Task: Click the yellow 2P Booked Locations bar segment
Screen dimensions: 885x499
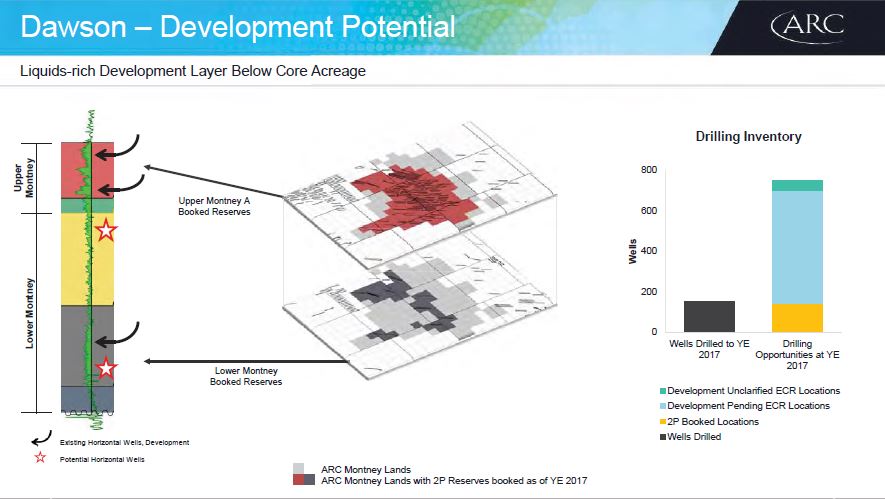Action: (797, 318)
